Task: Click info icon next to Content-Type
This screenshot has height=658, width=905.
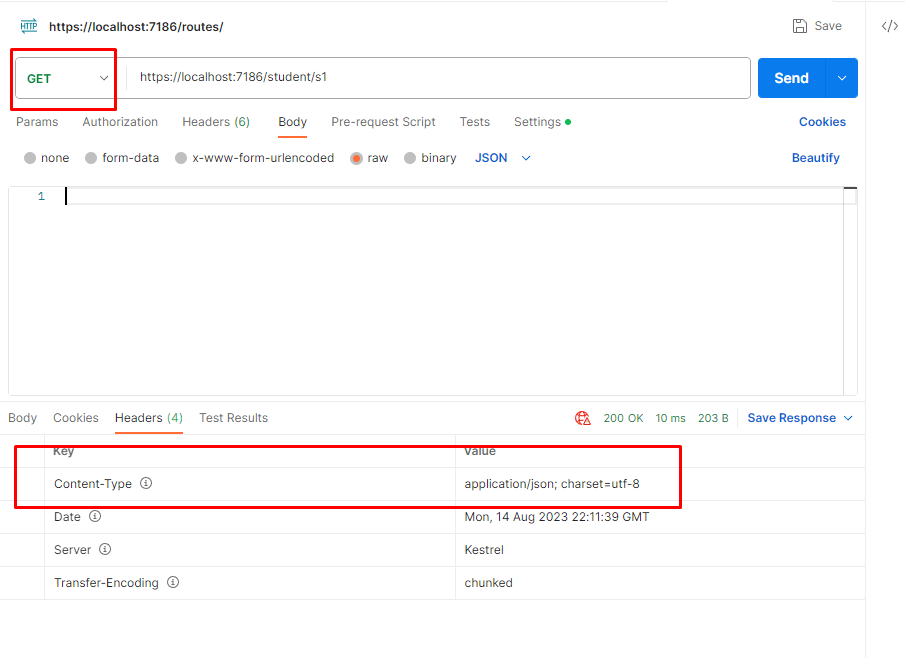Action: (146, 483)
